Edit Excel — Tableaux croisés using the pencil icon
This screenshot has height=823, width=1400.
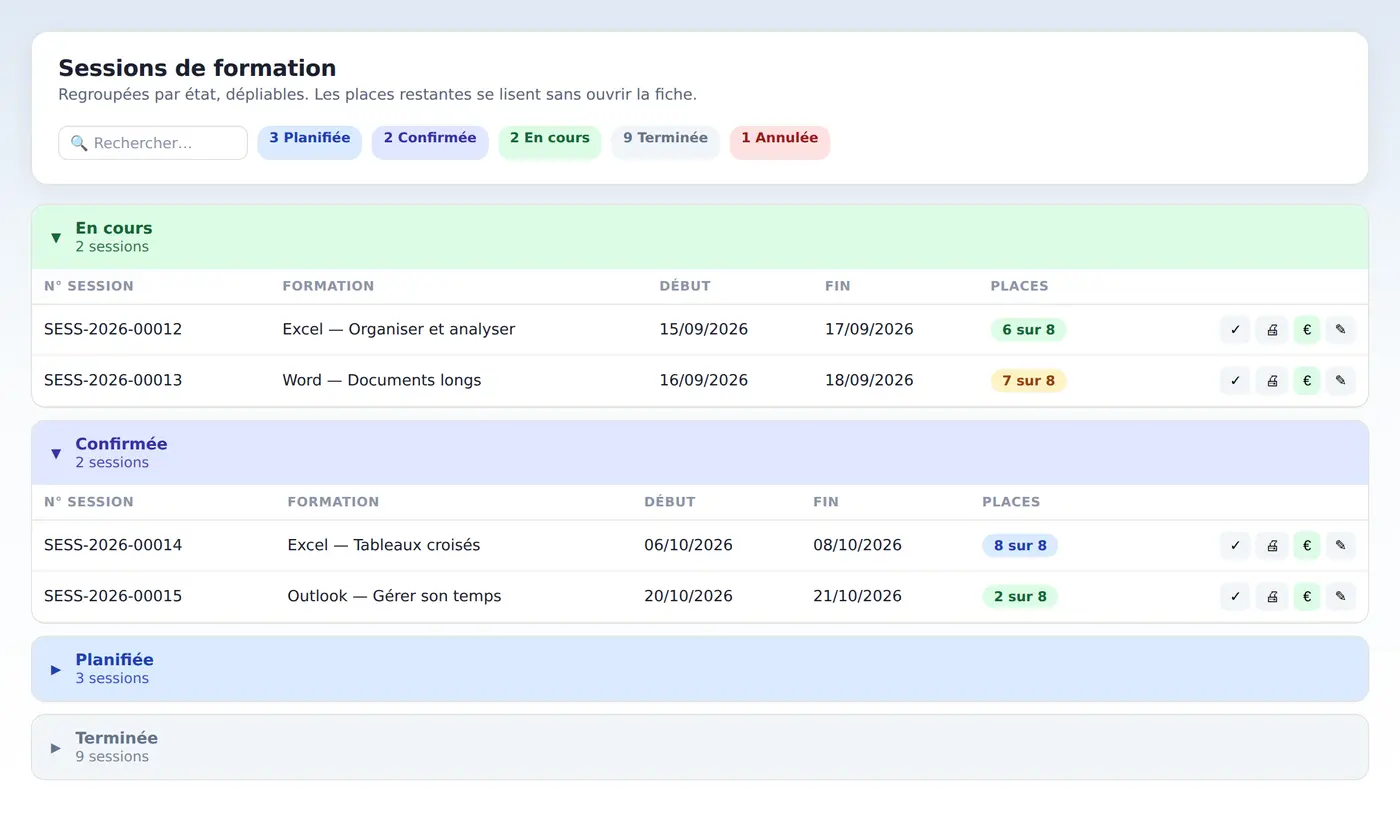1341,546
